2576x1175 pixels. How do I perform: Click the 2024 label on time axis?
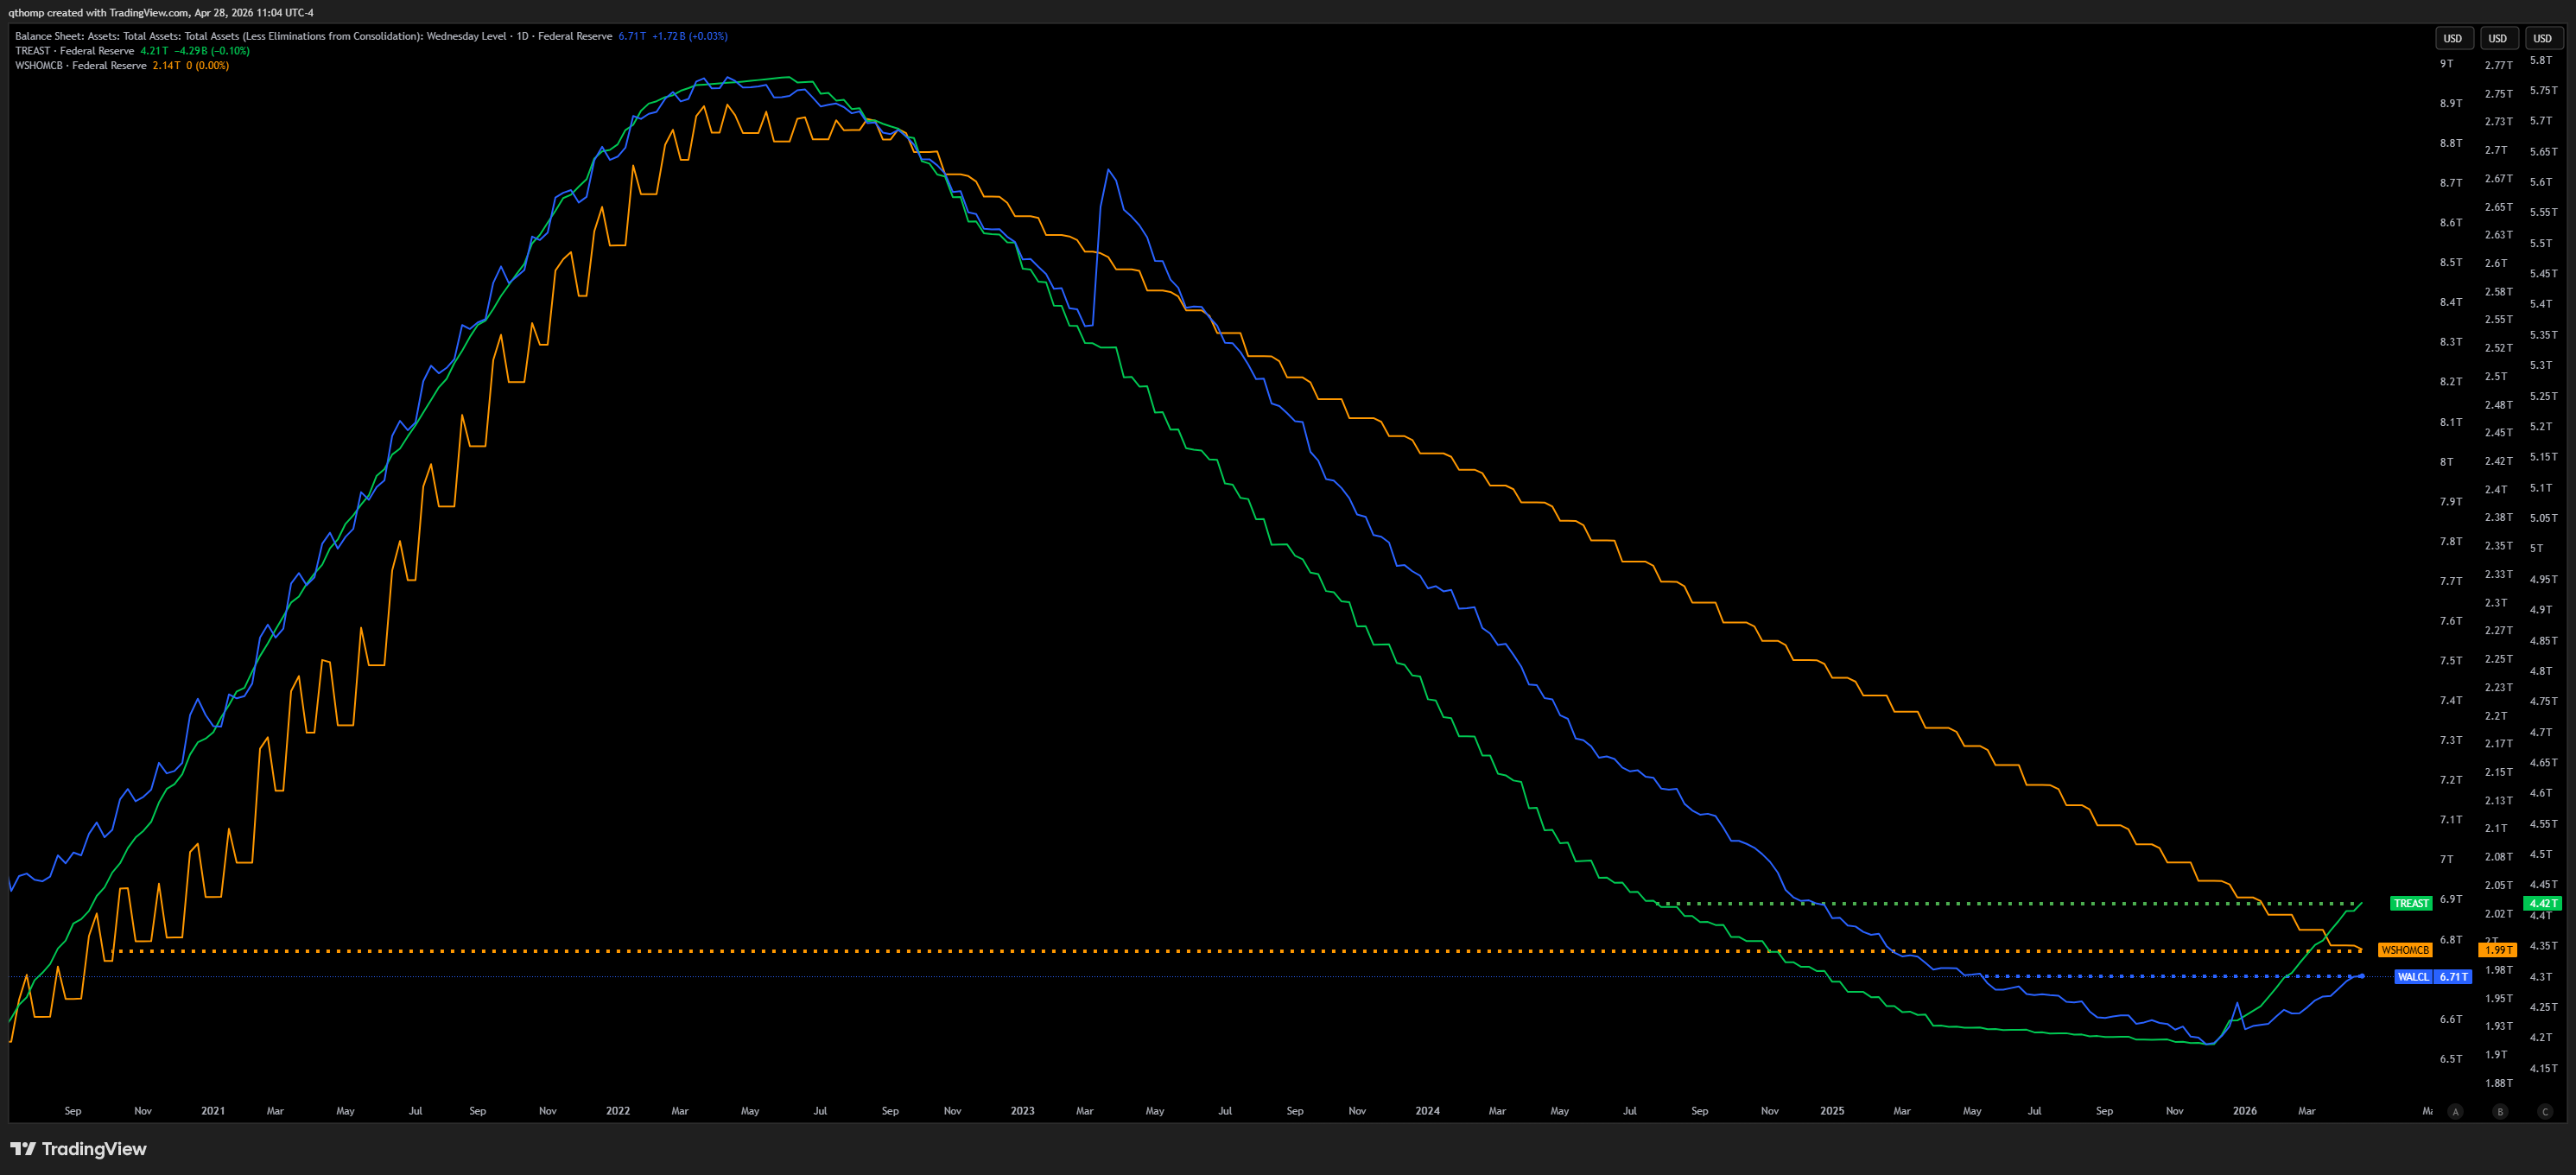click(x=1427, y=1111)
